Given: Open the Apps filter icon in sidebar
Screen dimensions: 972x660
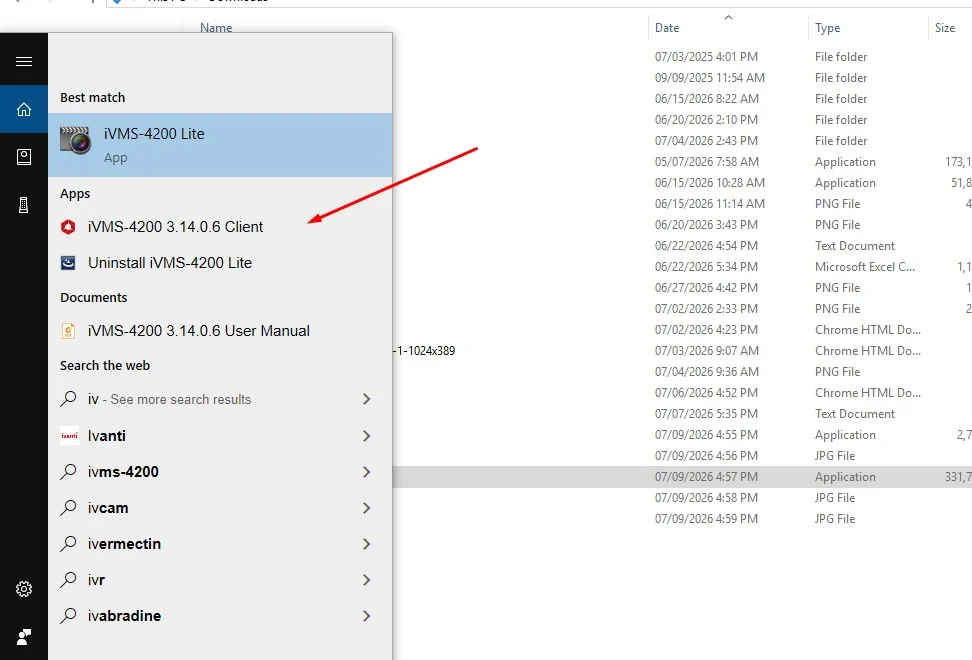Looking at the screenshot, I should (x=24, y=157).
